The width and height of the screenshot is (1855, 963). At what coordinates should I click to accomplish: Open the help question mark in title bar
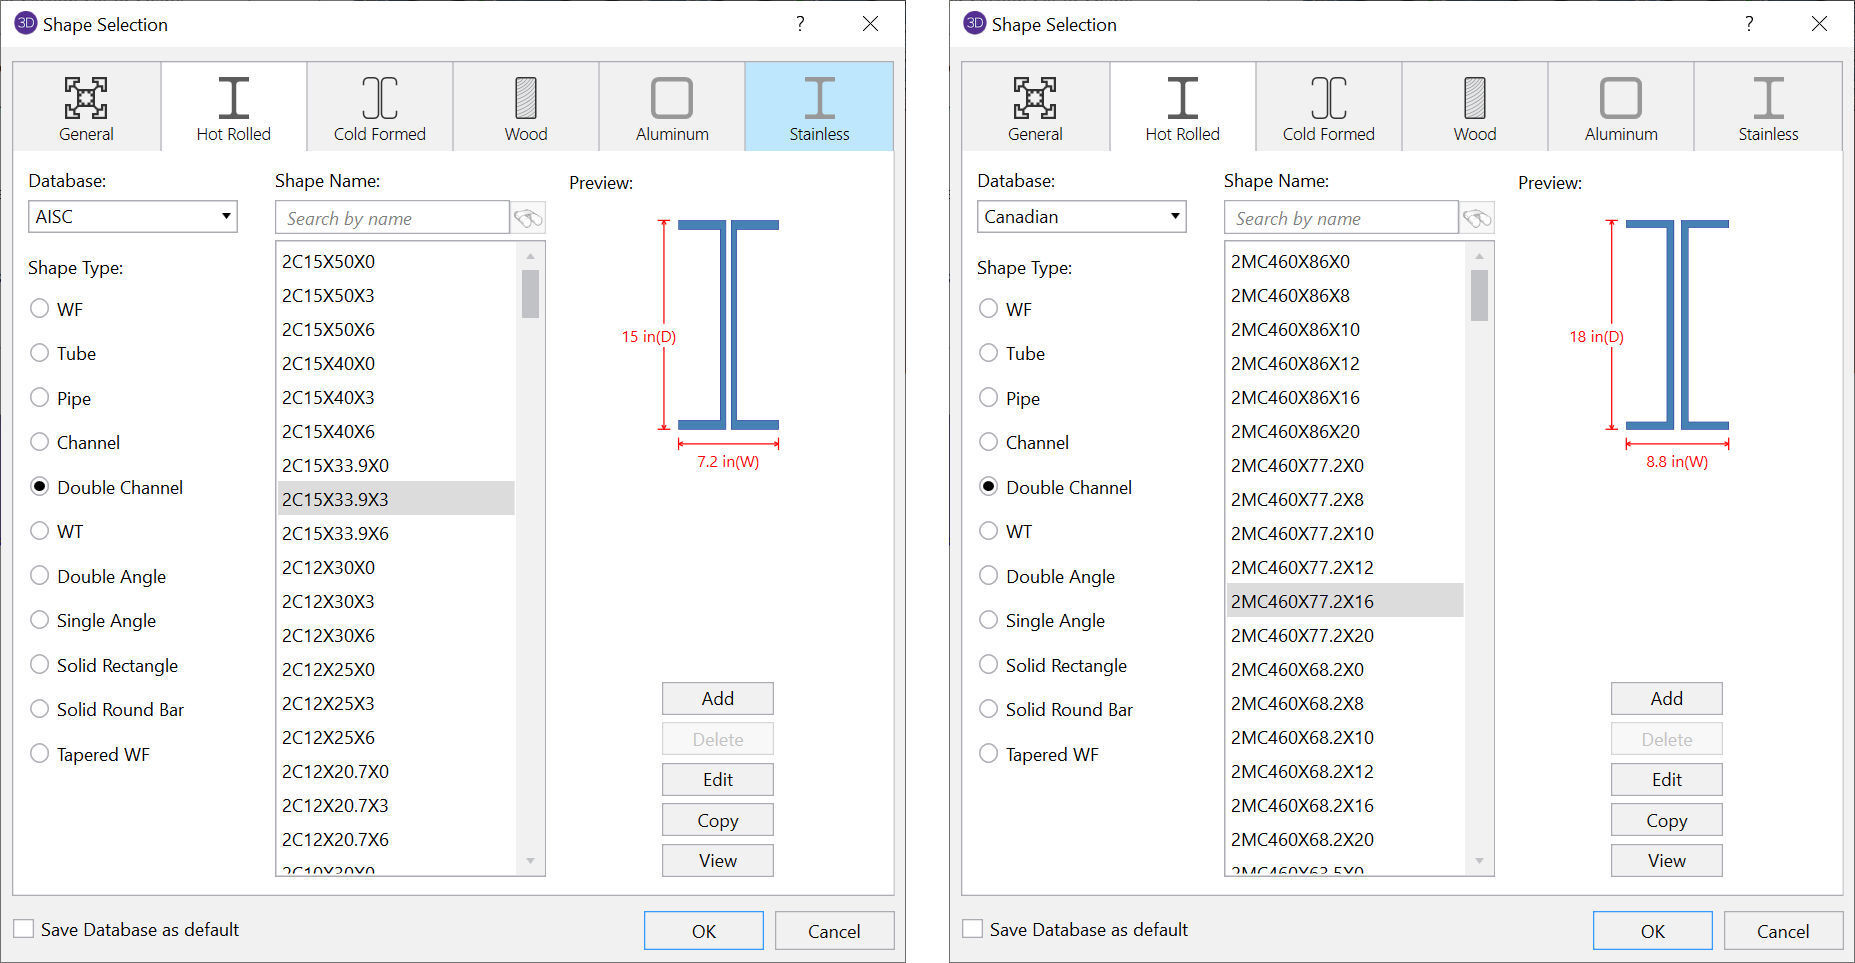[x=800, y=24]
